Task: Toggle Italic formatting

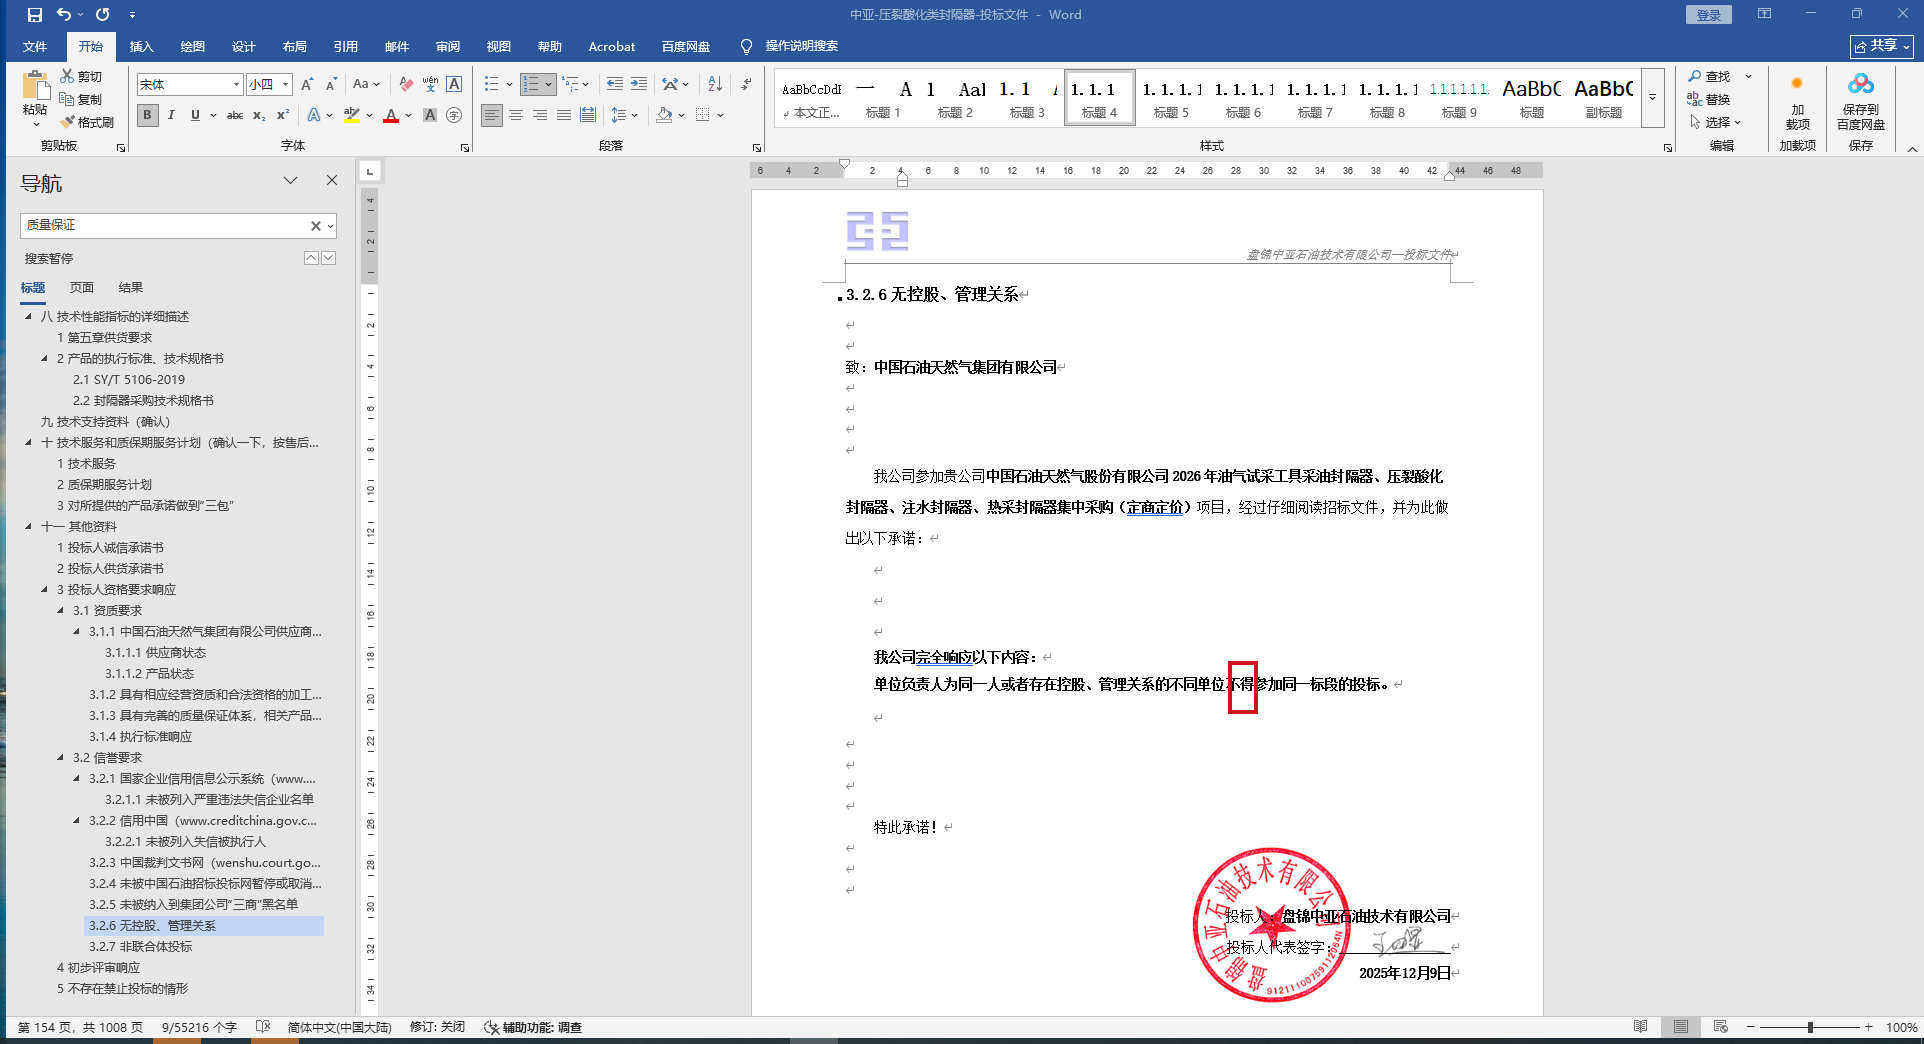Action: pos(171,115)
